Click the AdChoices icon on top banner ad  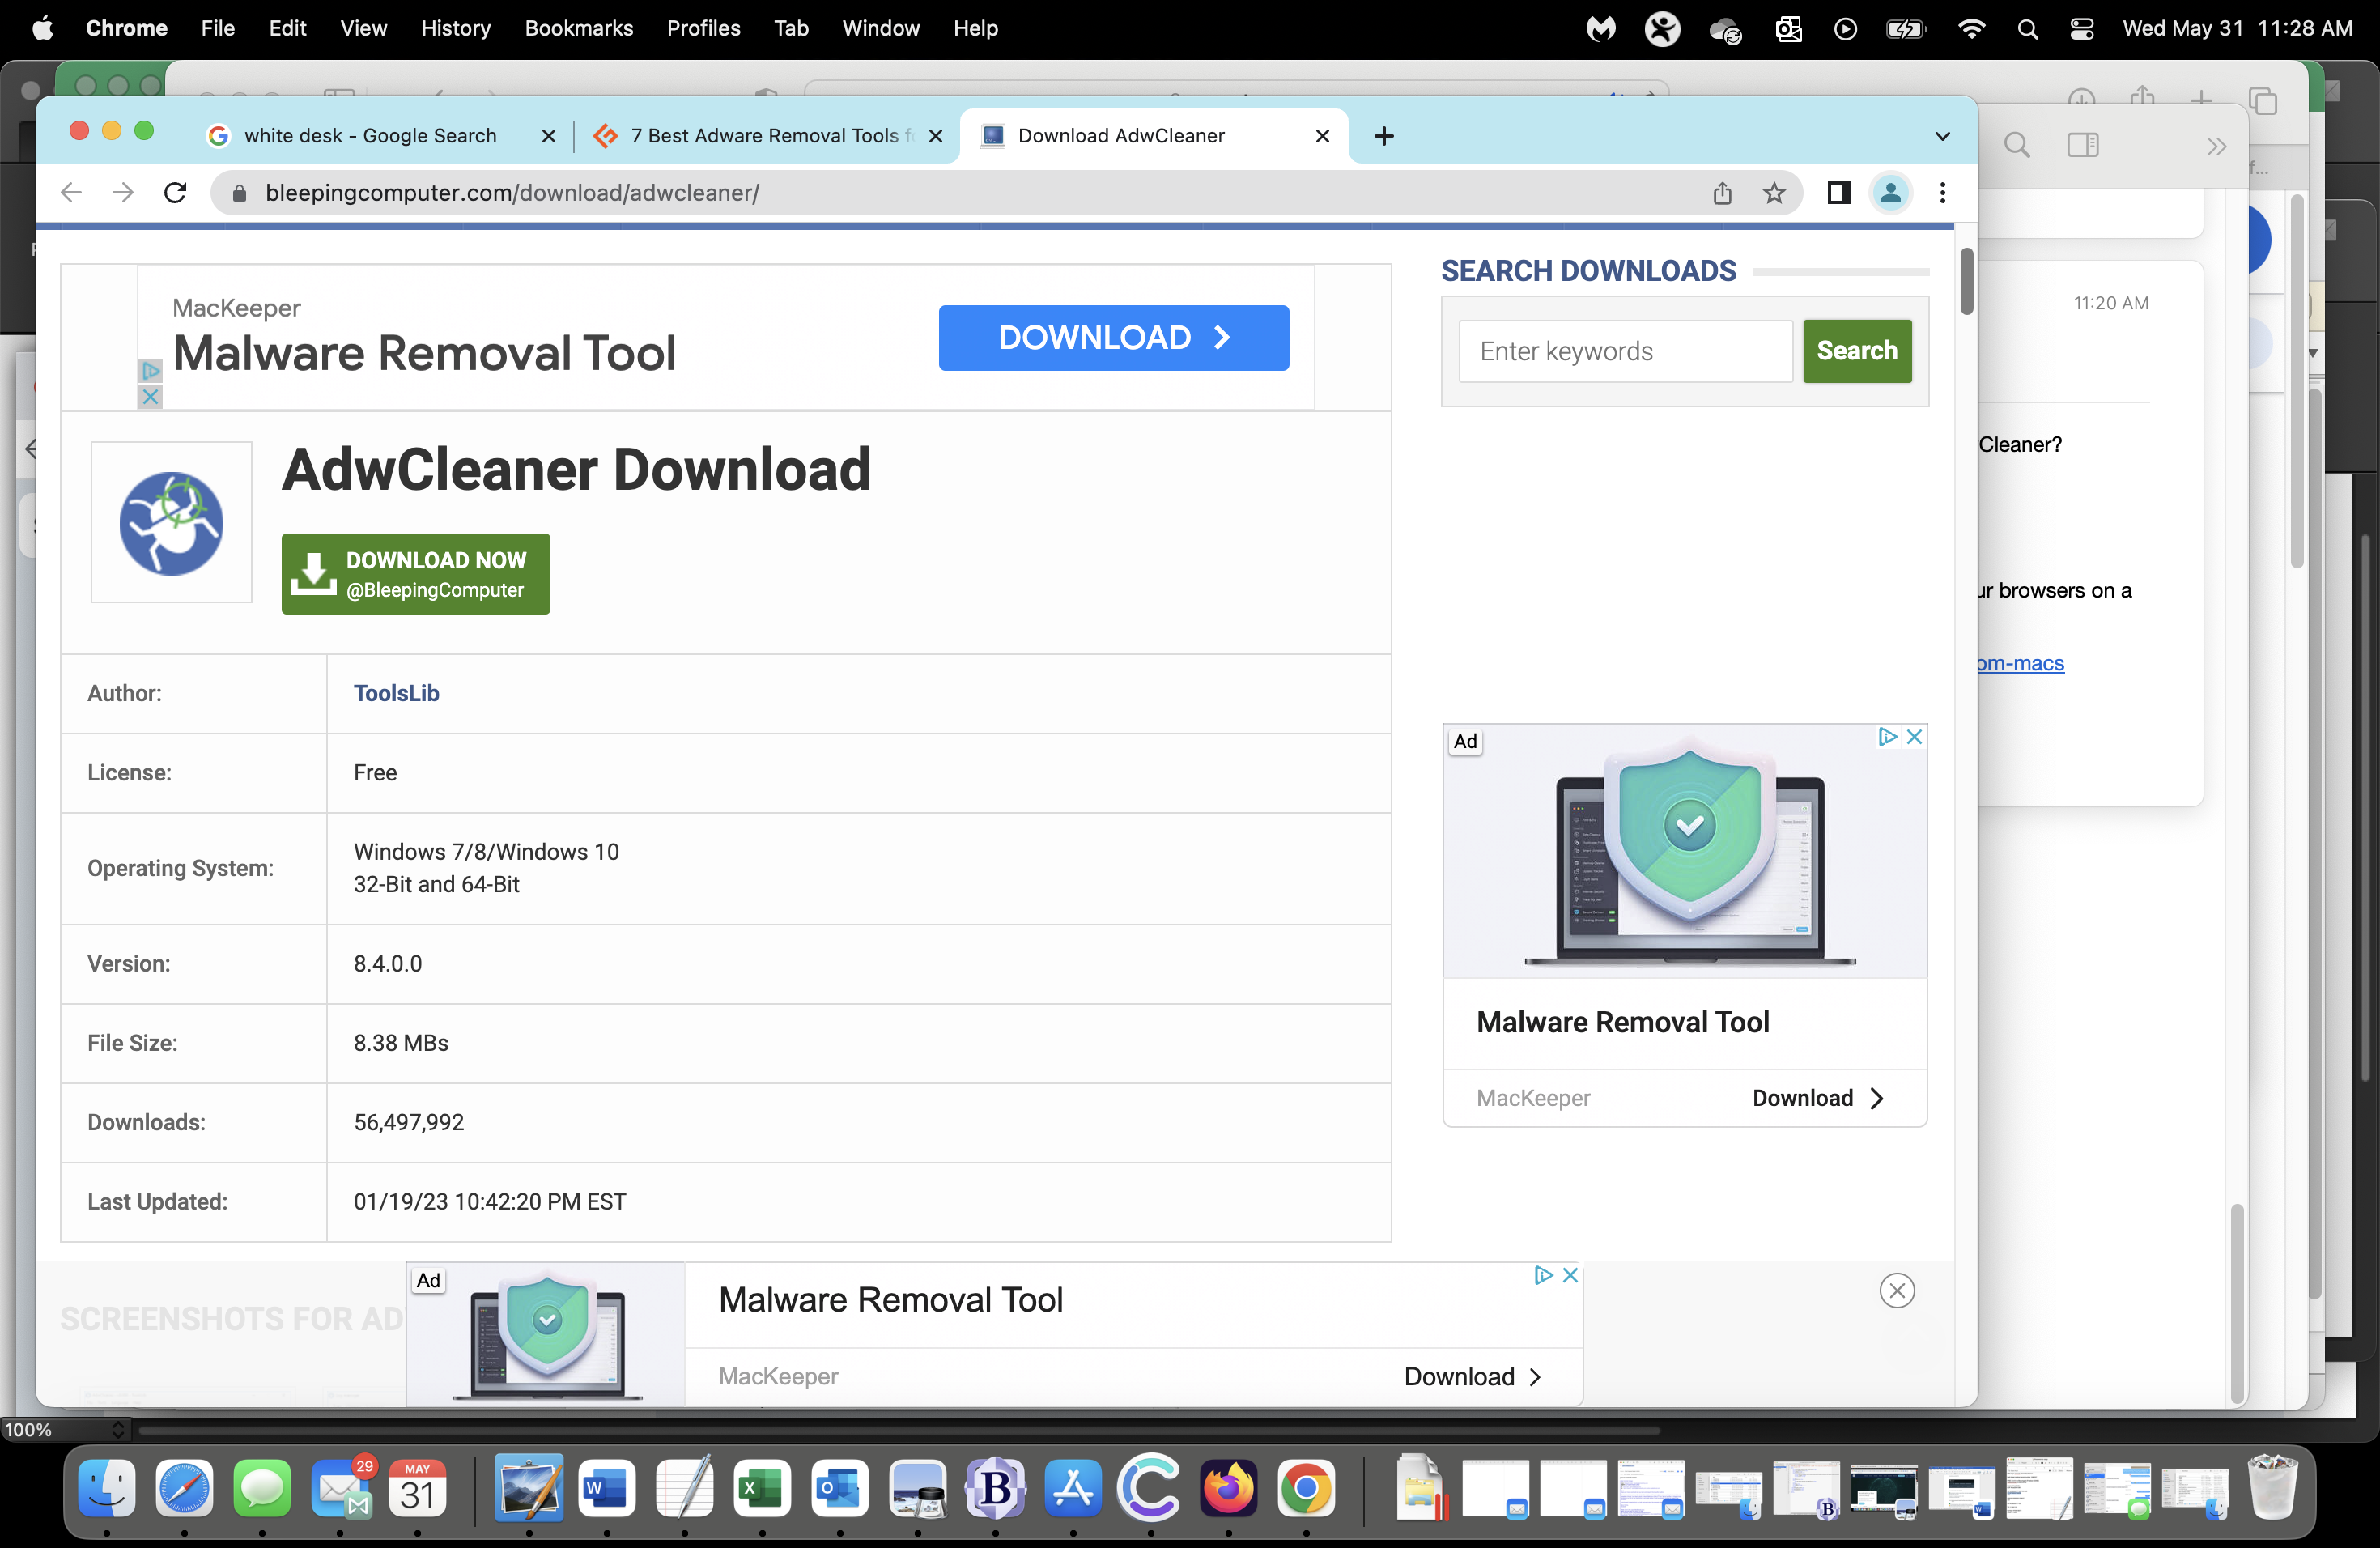[x=150, y=371]
